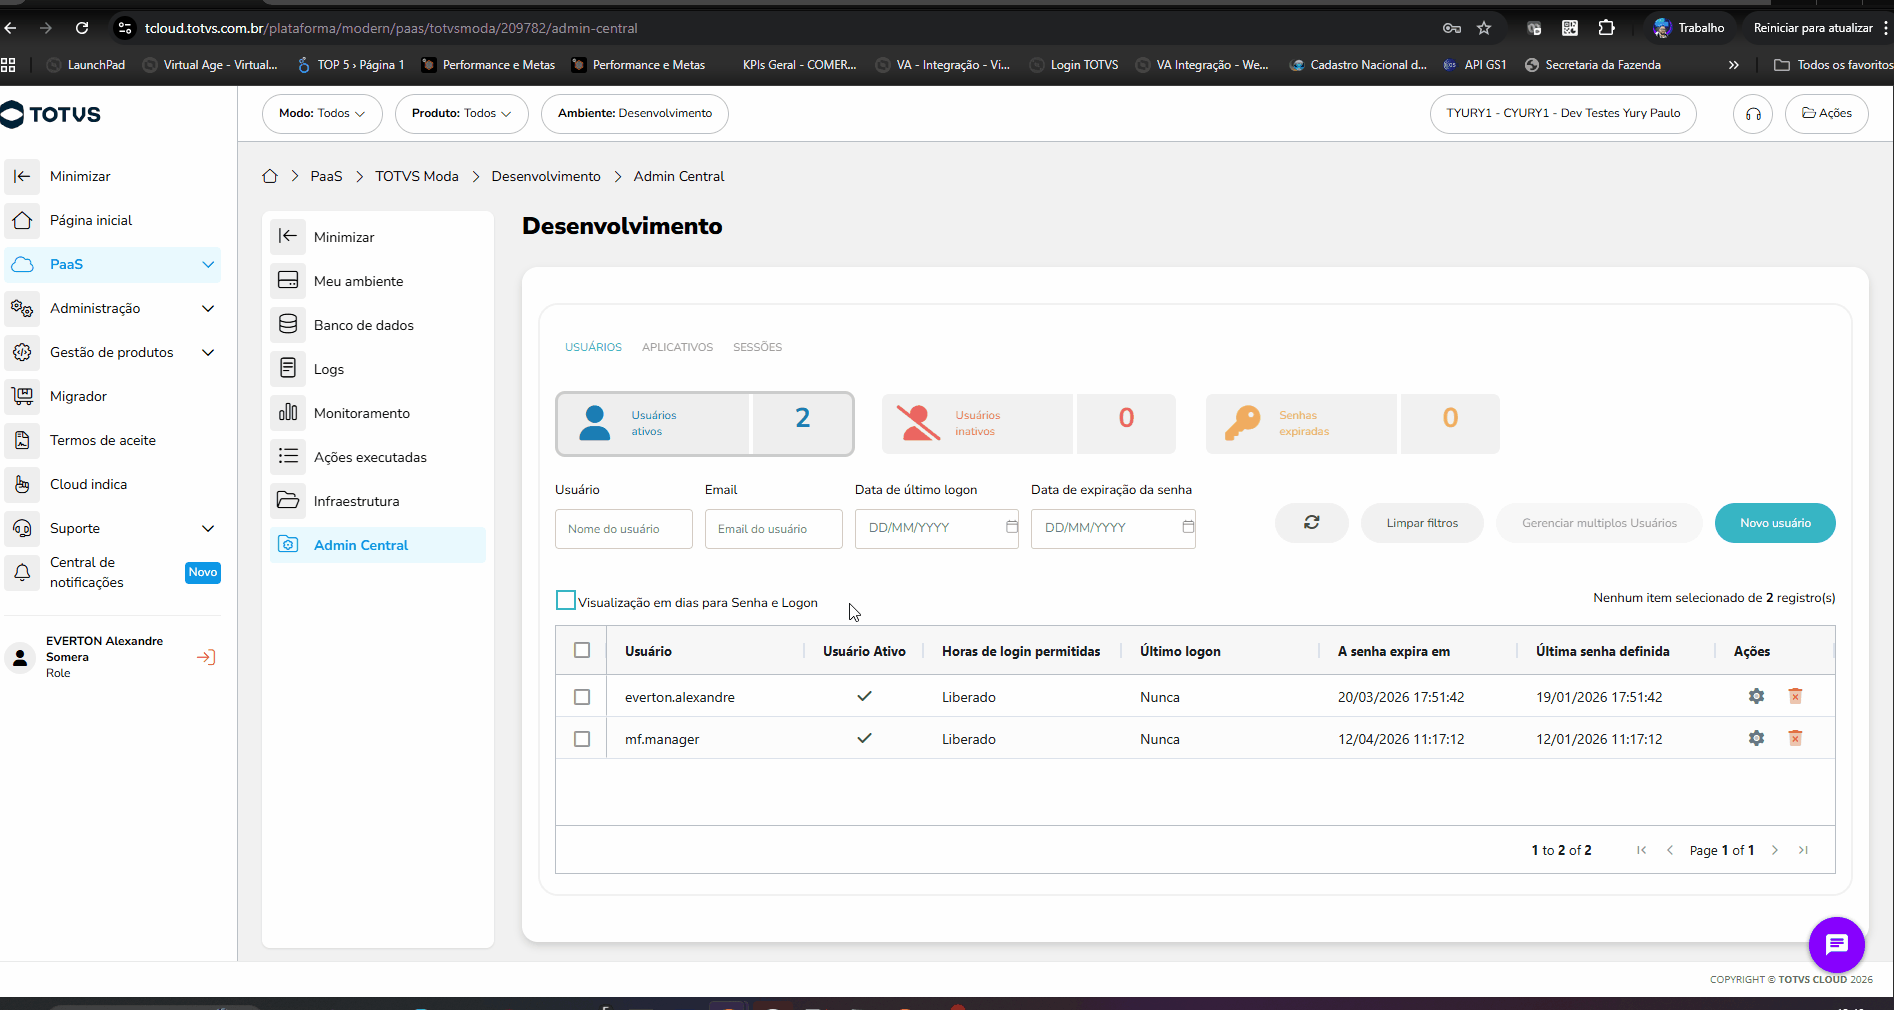Open the Desenvolvimento breadcrumb link

click(x=546, y=176)
